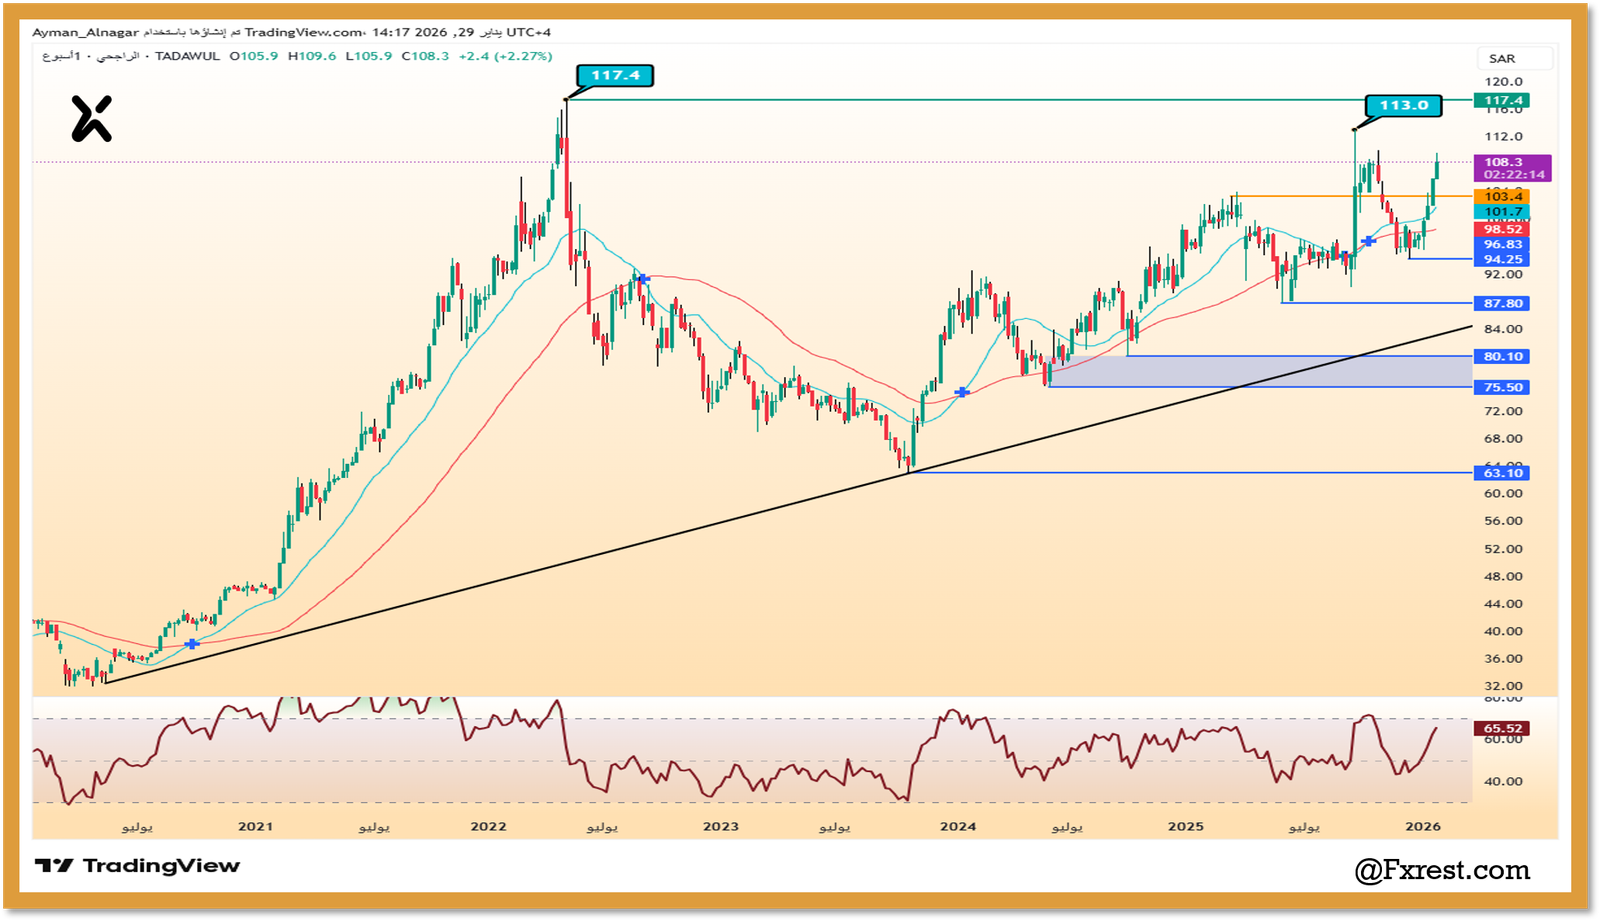1600x921 pixels.
Task: Select the blue cross marker in mid-2022
Action: pyautogui.click(x=642, y=279)
